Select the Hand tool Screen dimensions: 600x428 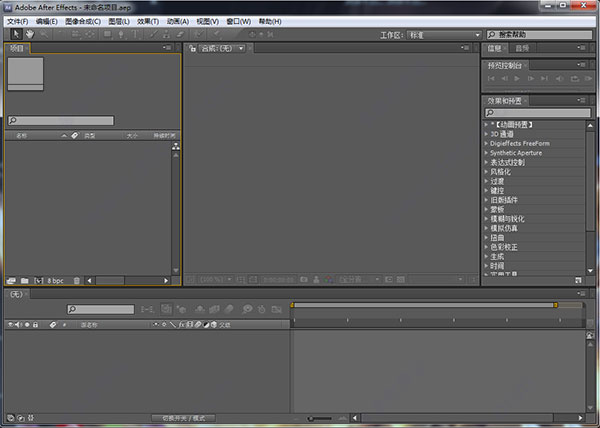30,34
